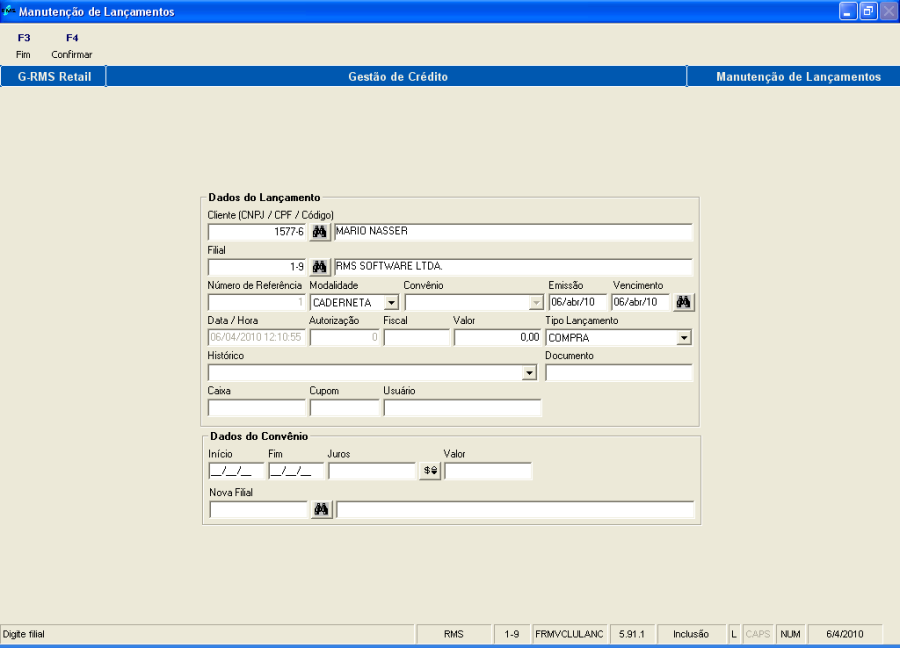
Task: Click Manutenção de Lançamentos header label
Action: tap(798, 76)
